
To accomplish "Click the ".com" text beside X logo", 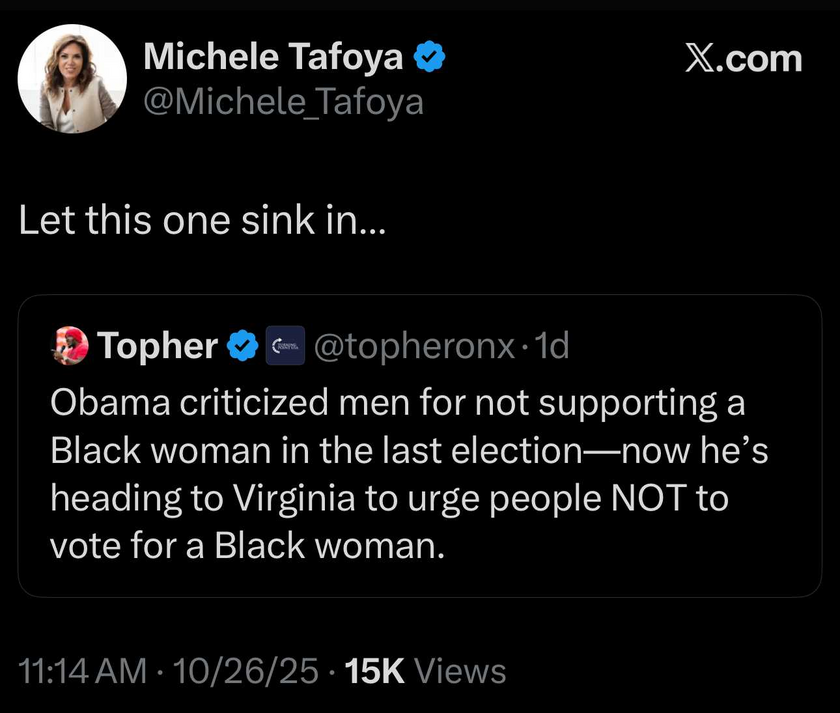I will tap(765, 59).
